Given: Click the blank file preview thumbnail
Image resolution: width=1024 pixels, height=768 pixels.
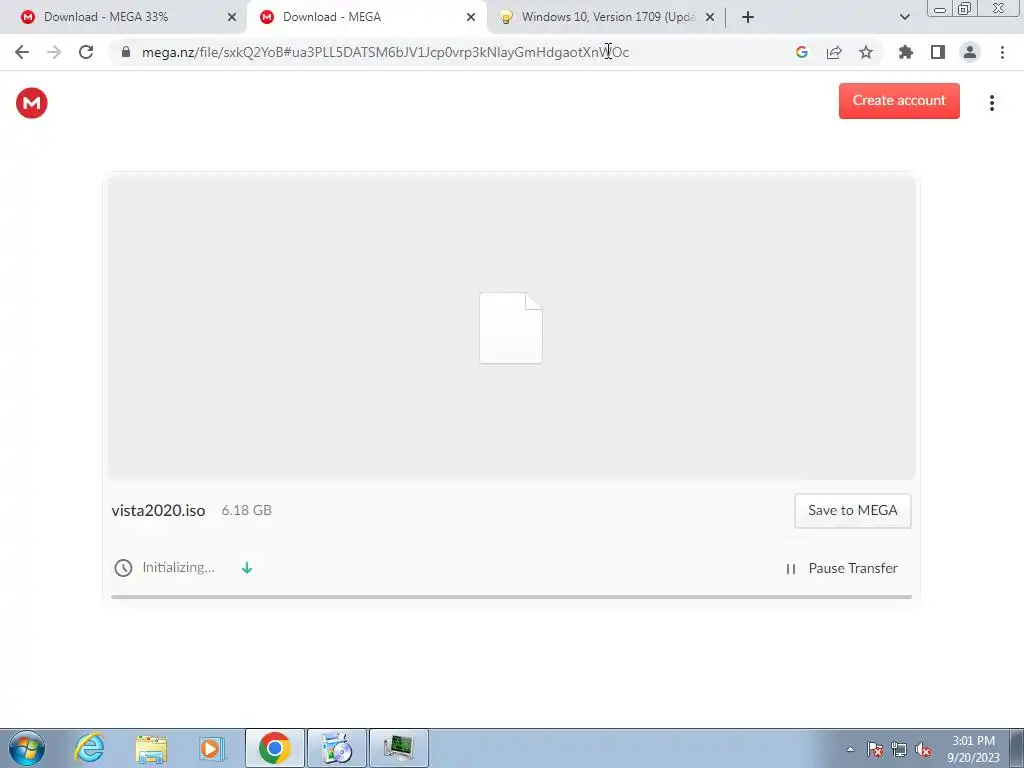Looking at the screenshot, I should (x=511, y=327).
